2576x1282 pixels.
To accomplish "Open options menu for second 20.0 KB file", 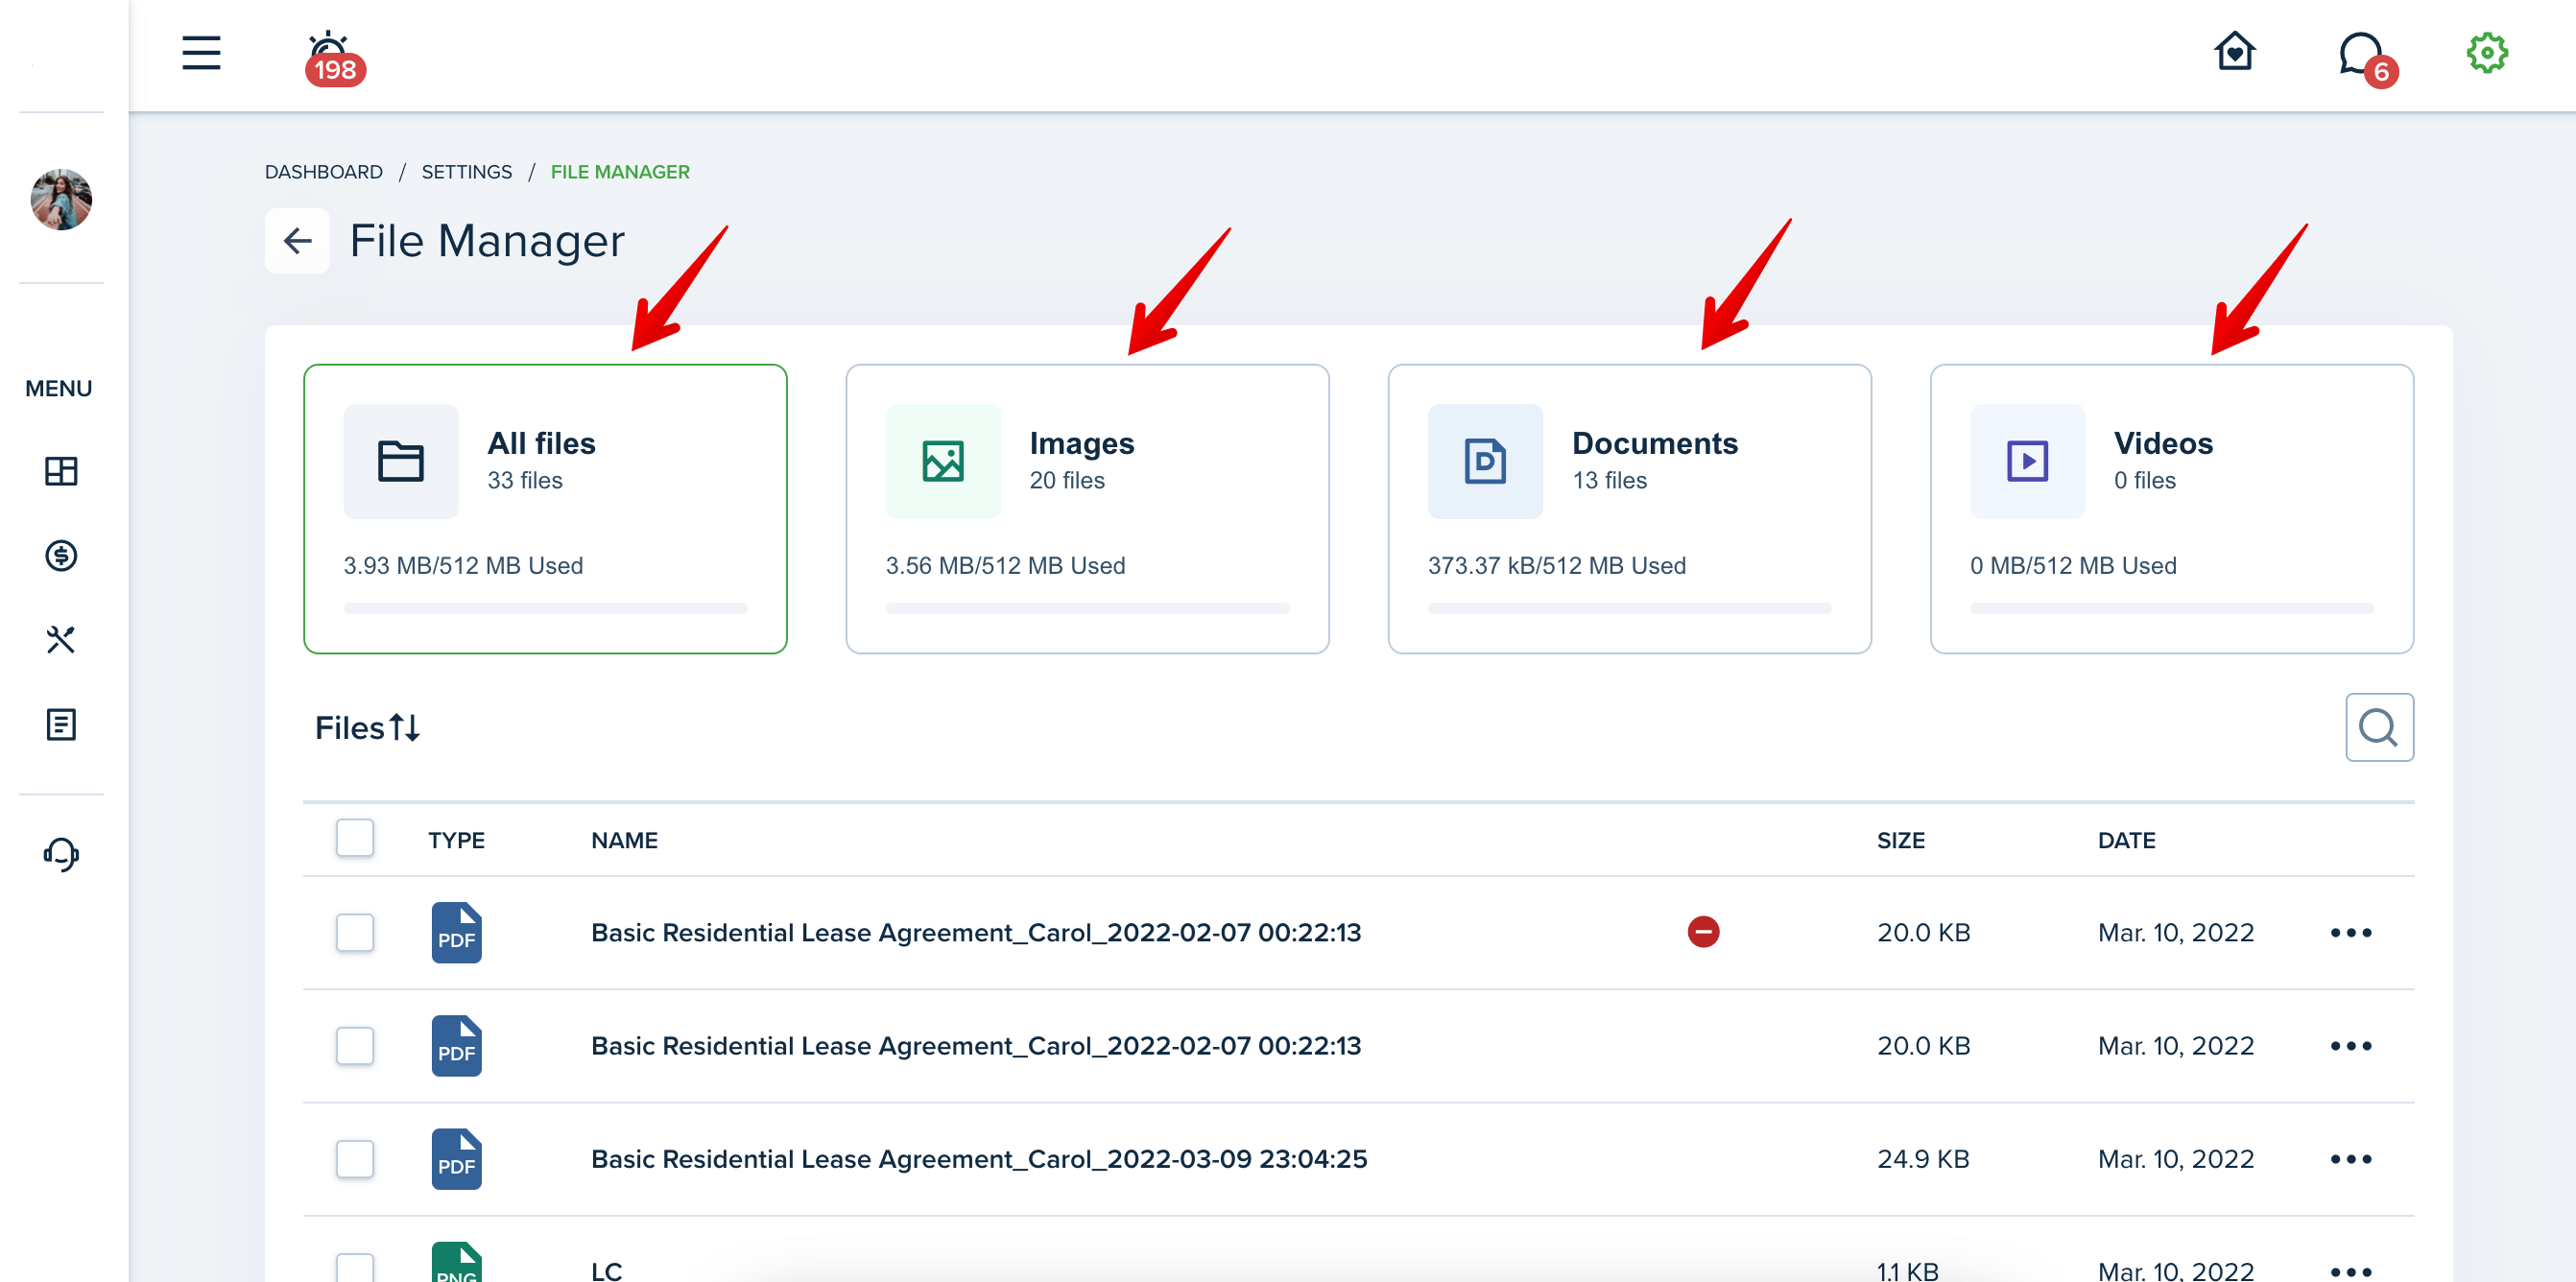I will 2350,1045.
